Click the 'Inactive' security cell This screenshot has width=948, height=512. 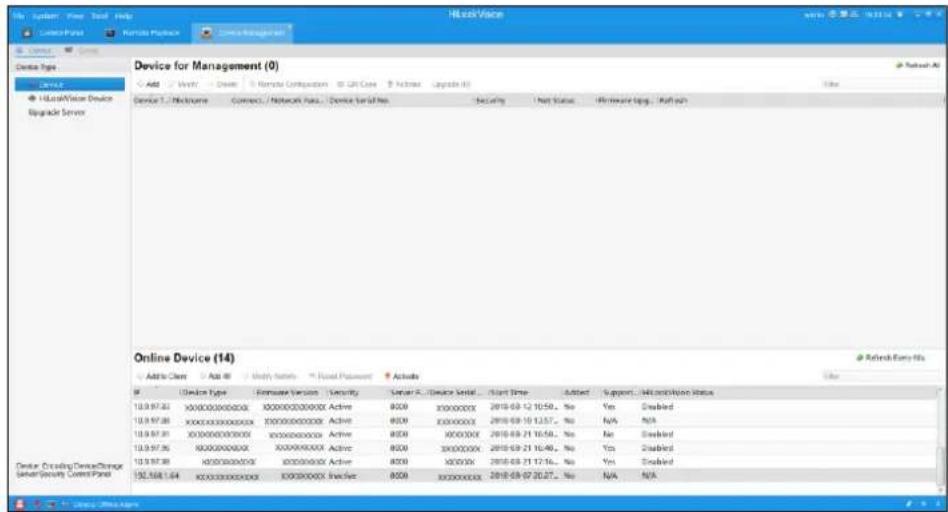343,476
